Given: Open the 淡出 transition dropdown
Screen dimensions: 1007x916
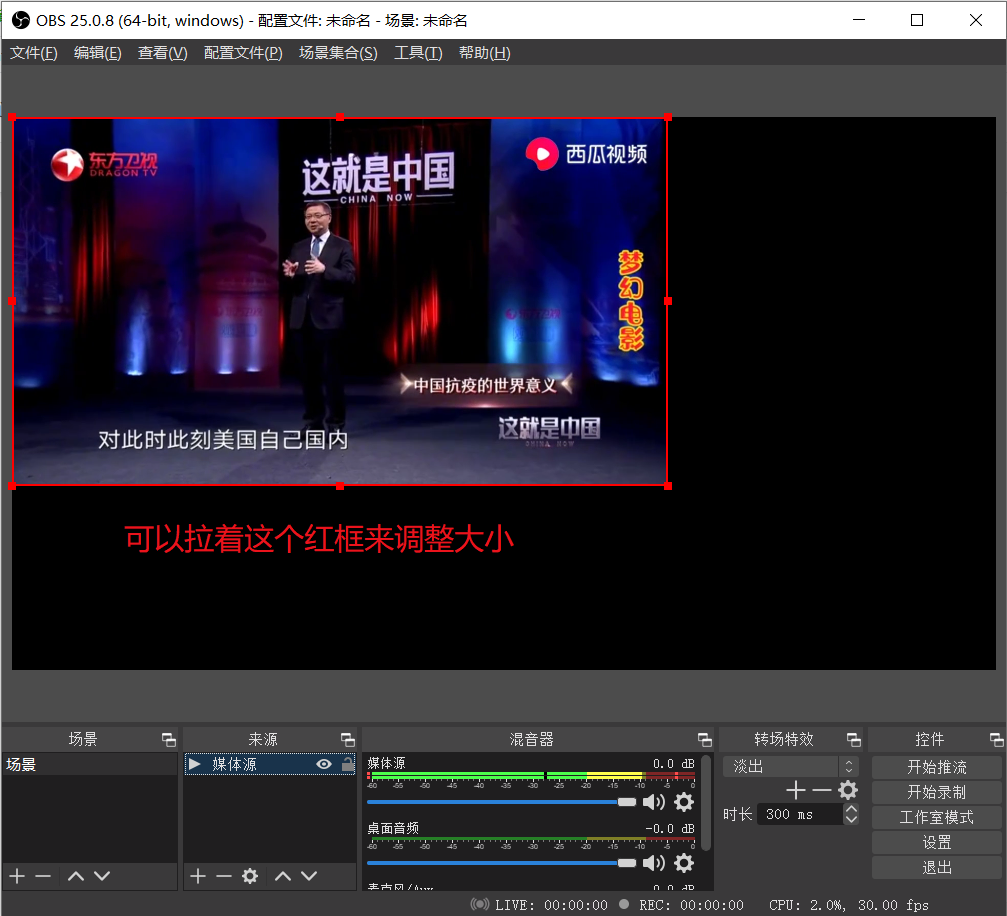Looking at the screenshot, I should tap(791, 766).
